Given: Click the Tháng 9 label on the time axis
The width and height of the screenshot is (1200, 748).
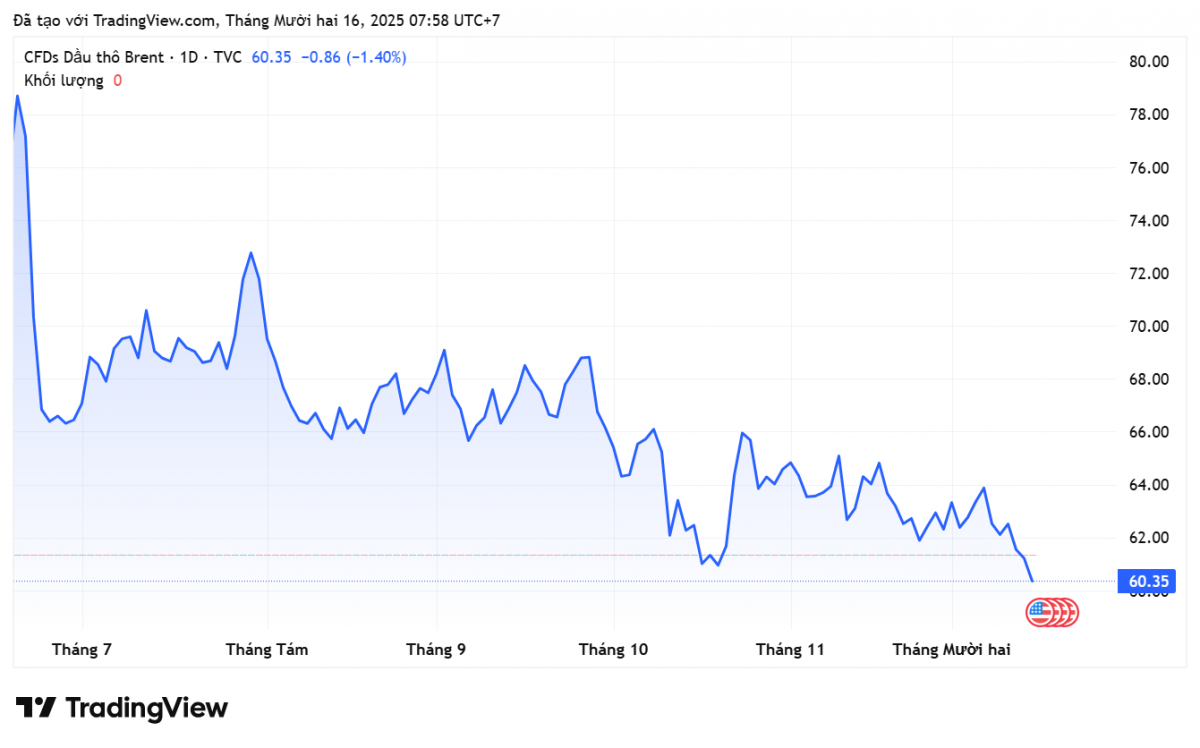Looking at the screenshot, I should click(435, 650).
